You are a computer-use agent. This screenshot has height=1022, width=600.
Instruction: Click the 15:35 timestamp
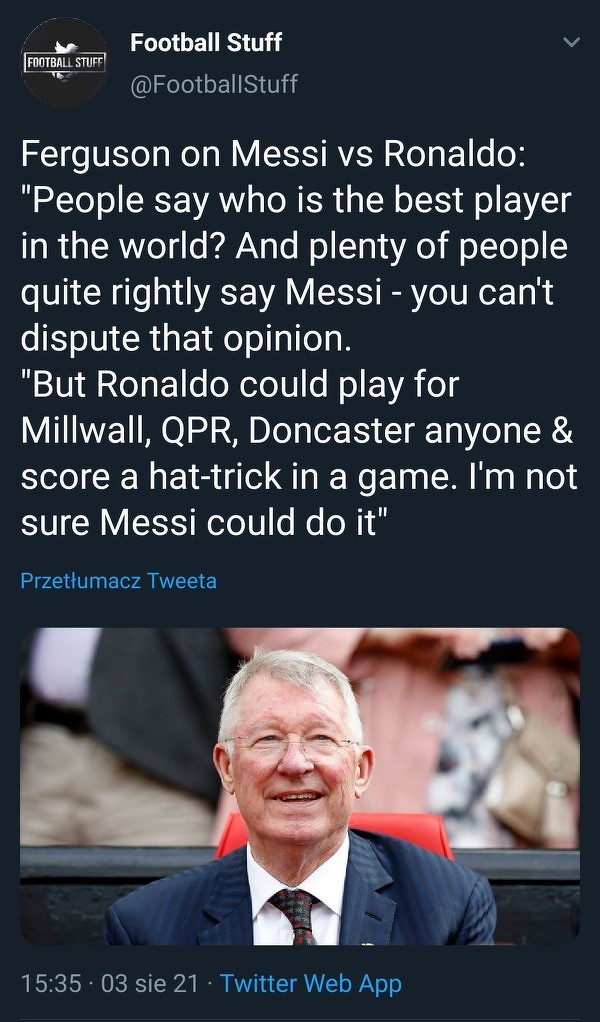[x=50, y=983]
